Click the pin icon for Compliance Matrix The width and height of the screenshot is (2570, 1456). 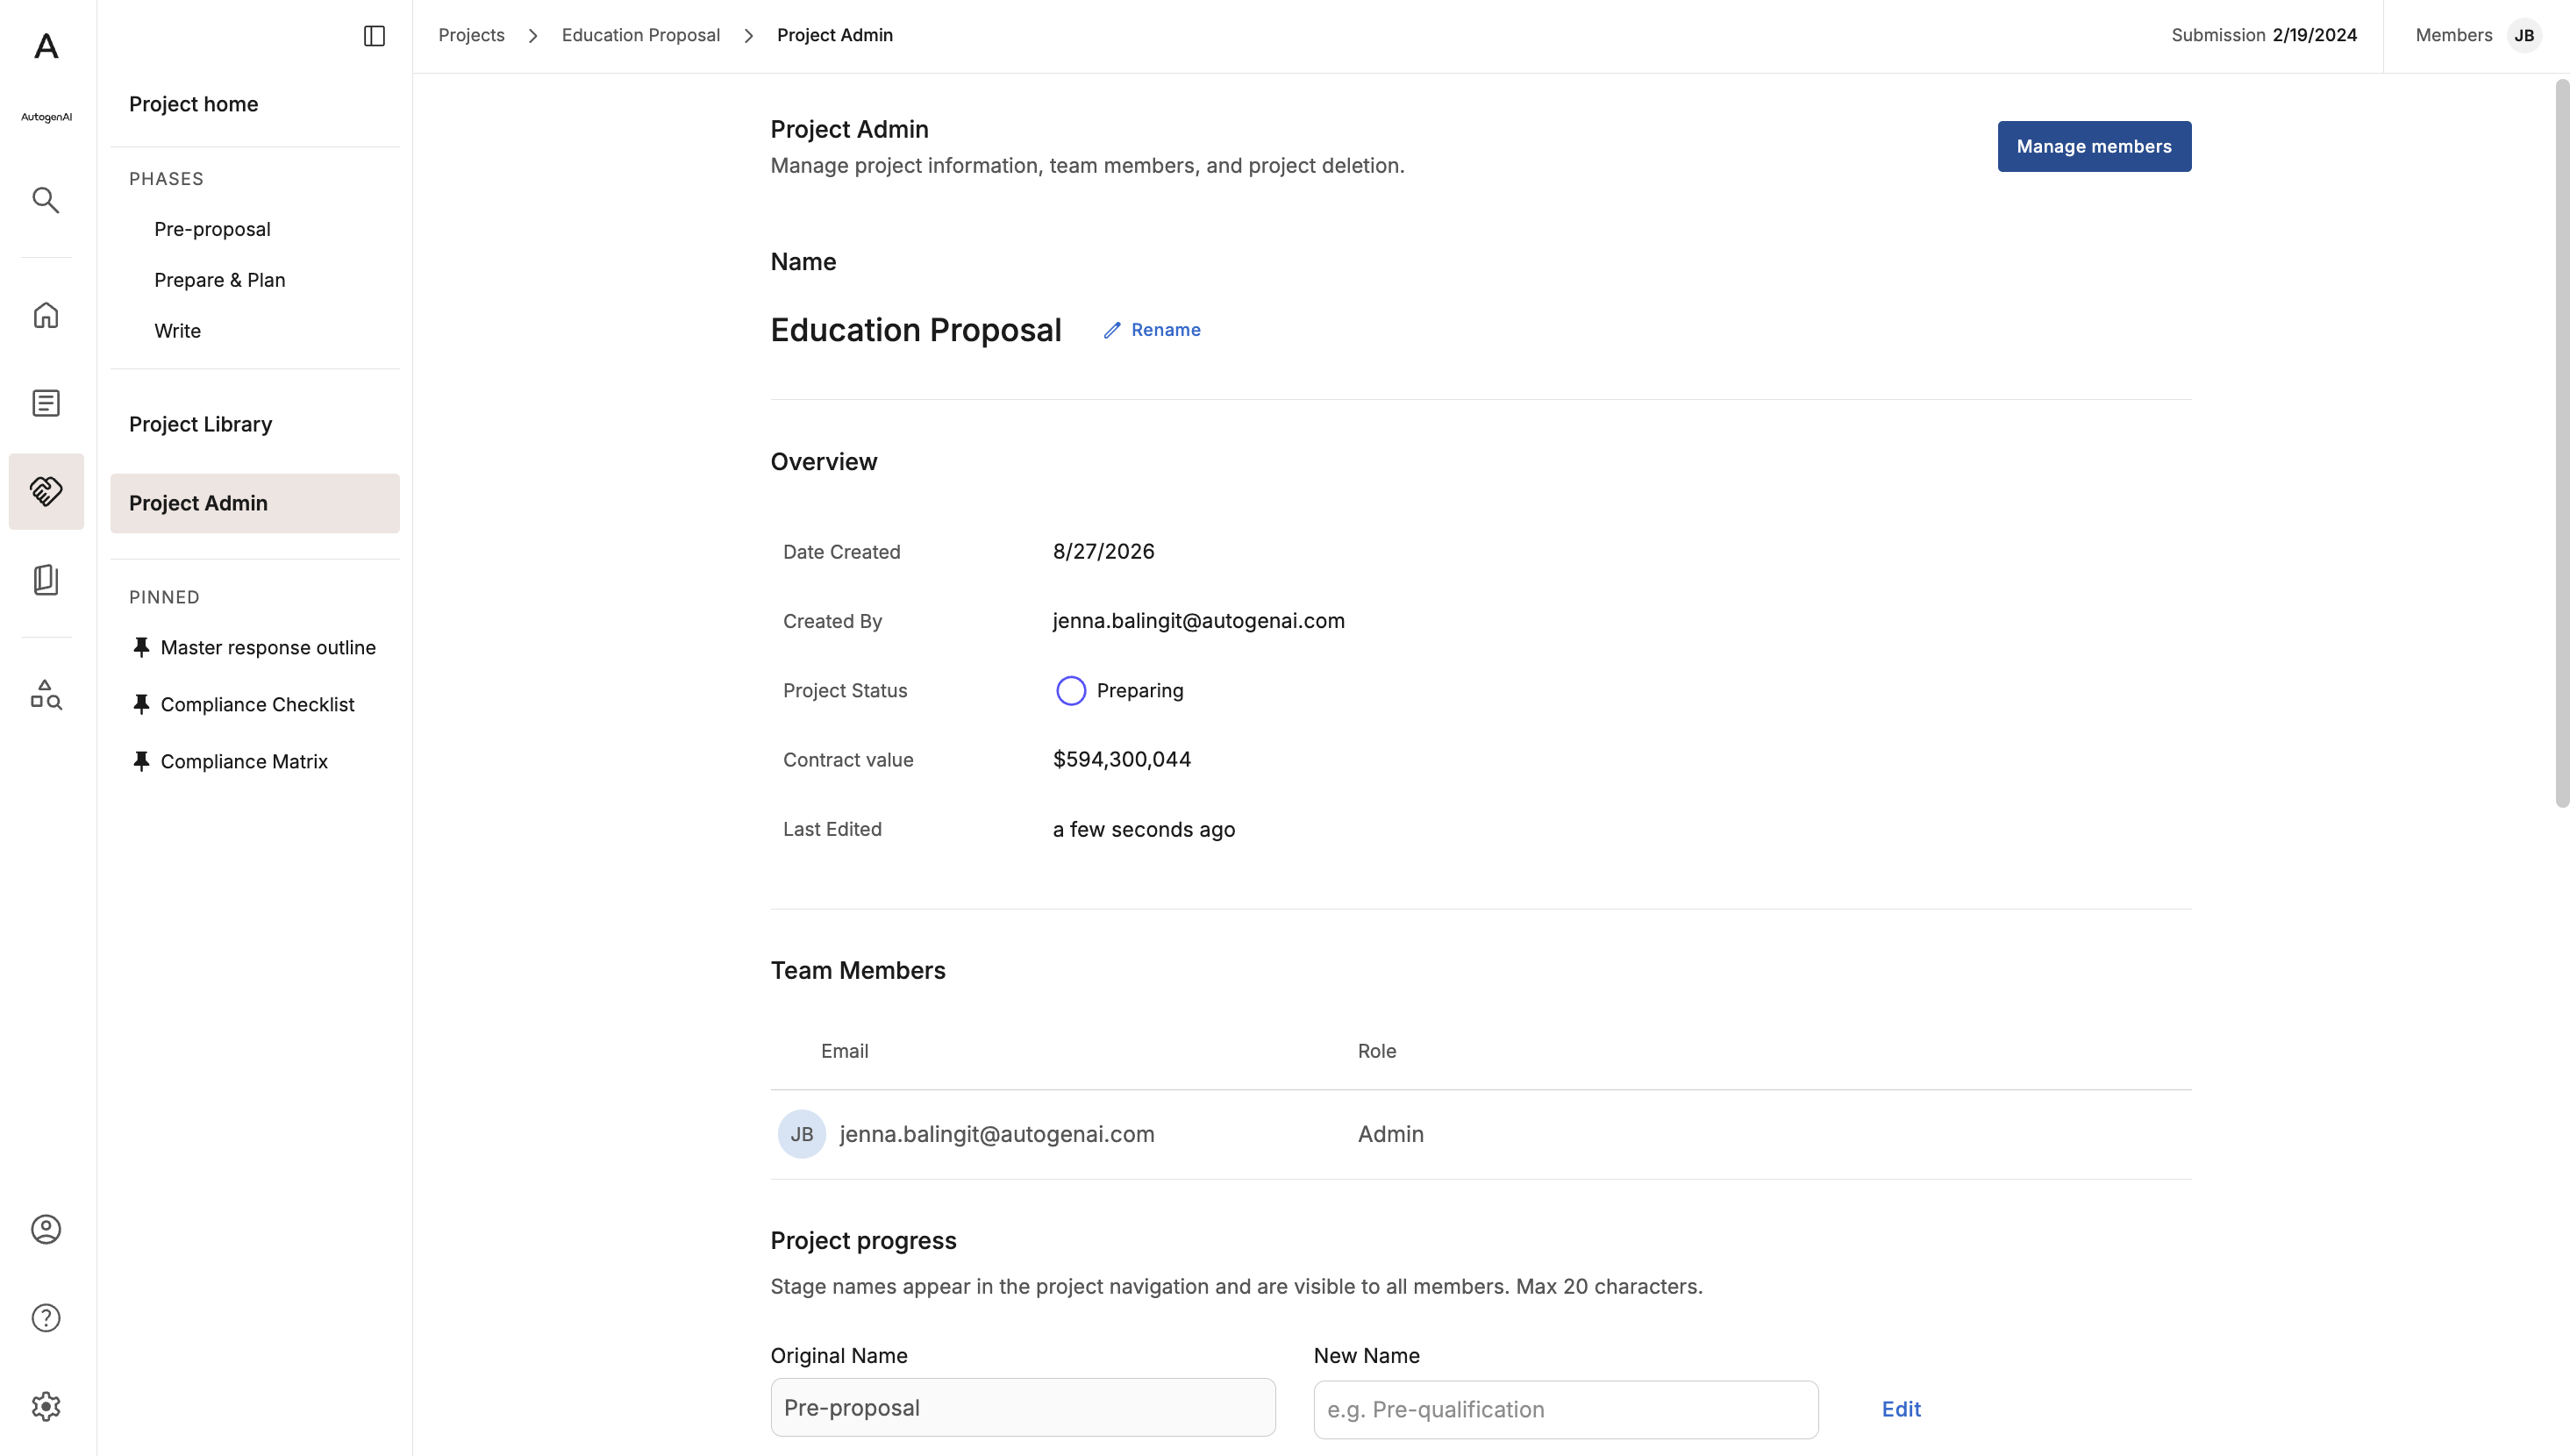point(141,762)
